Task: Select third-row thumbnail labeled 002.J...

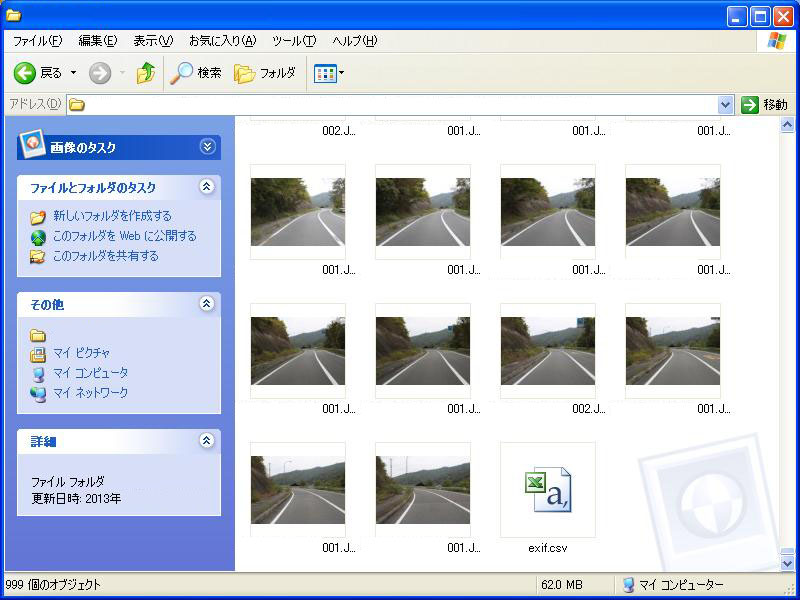Action: pyautogui.click(x=548, y=351)
